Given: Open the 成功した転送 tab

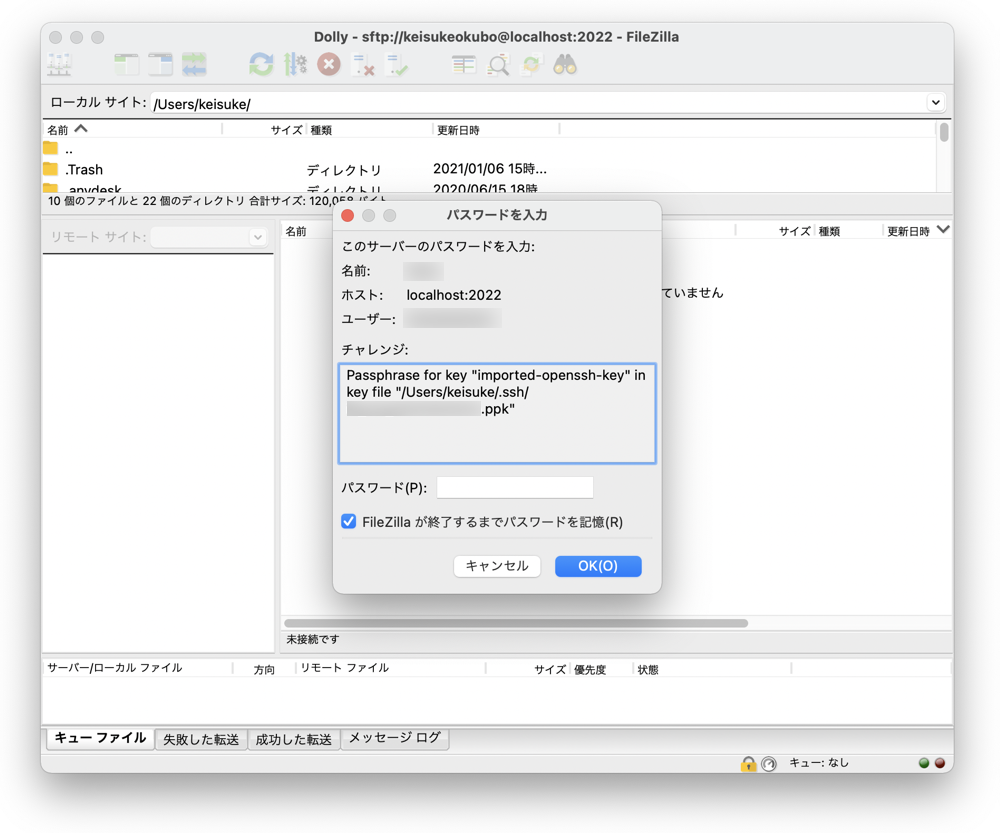Looking at the screenshot, I should tap(293, 739).
